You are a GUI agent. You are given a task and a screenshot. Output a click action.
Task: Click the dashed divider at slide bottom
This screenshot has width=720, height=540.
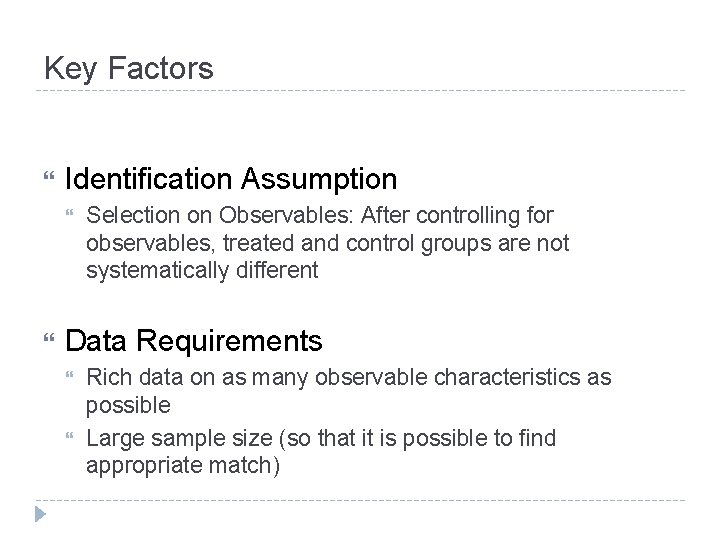pos(360,500)
